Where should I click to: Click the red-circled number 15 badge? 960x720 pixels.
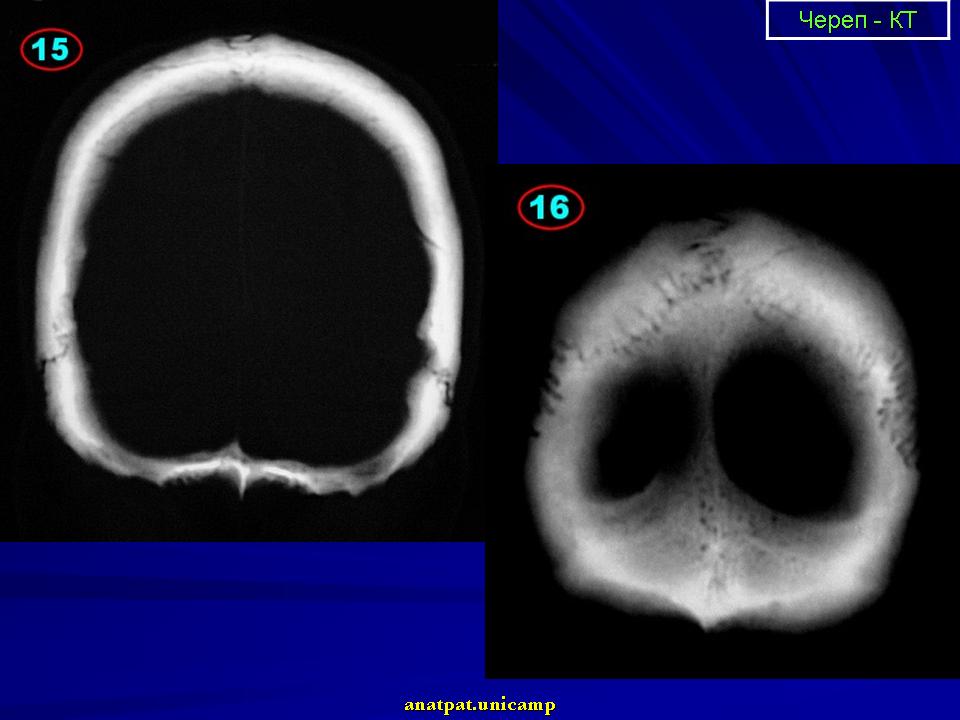point(50,51)
